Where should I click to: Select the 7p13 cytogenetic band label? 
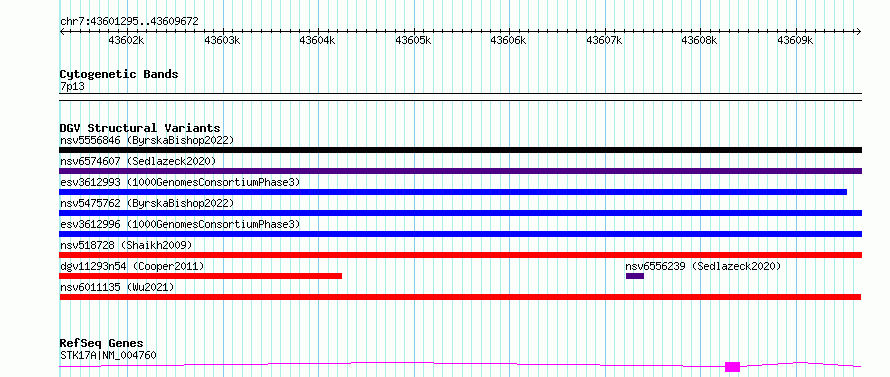[x=72, y=87]
